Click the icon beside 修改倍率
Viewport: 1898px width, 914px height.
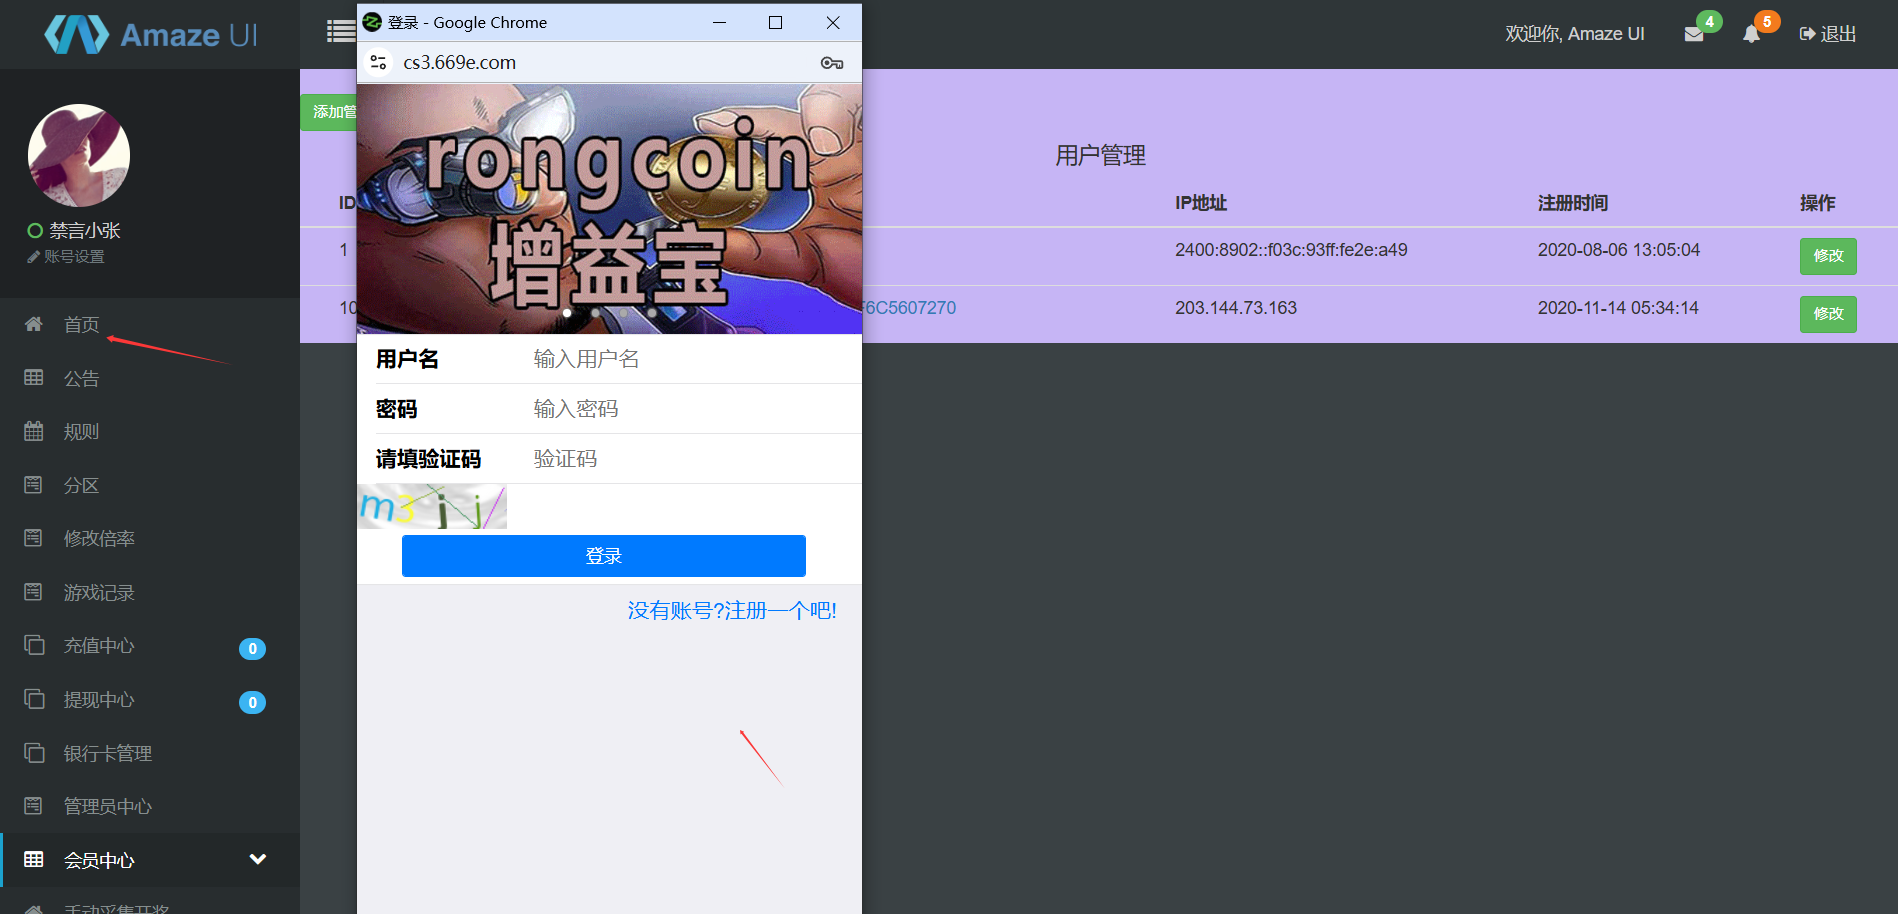pyautogui.click(x=33, y=538)
